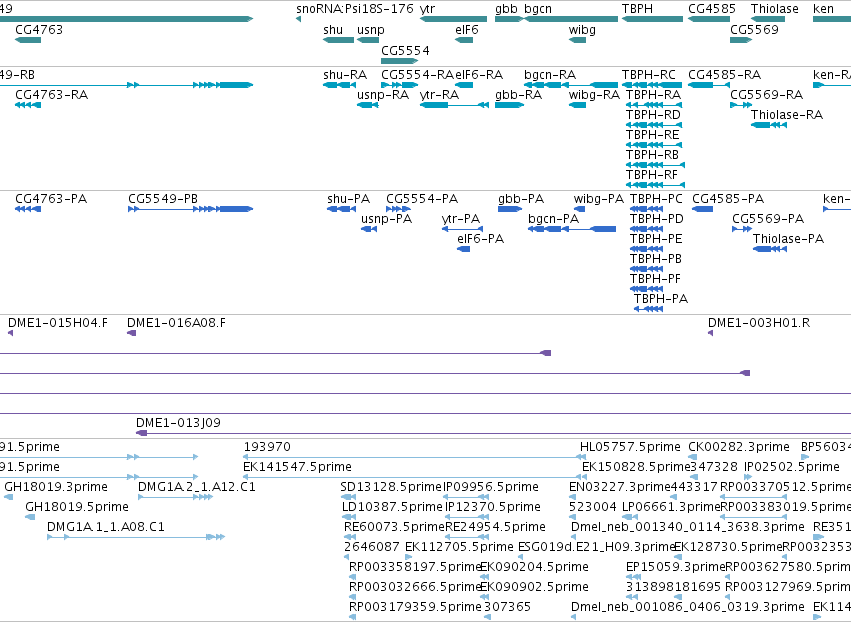Select the eIF6-PA protein label
The height and width of the screenshot is (622, 851).
(x=480, y=239)
